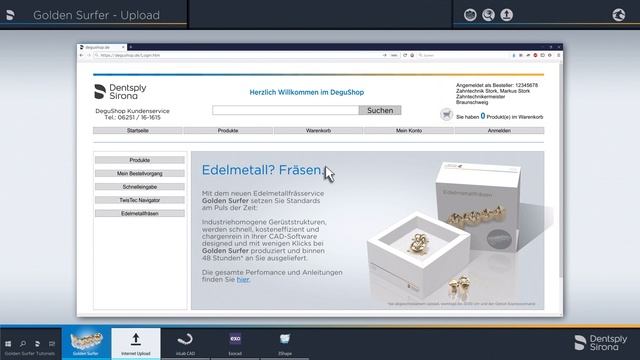Open the Mein Konto menu item
The height and width of the screenshot is (360, 640).
[x=409, y=131]
